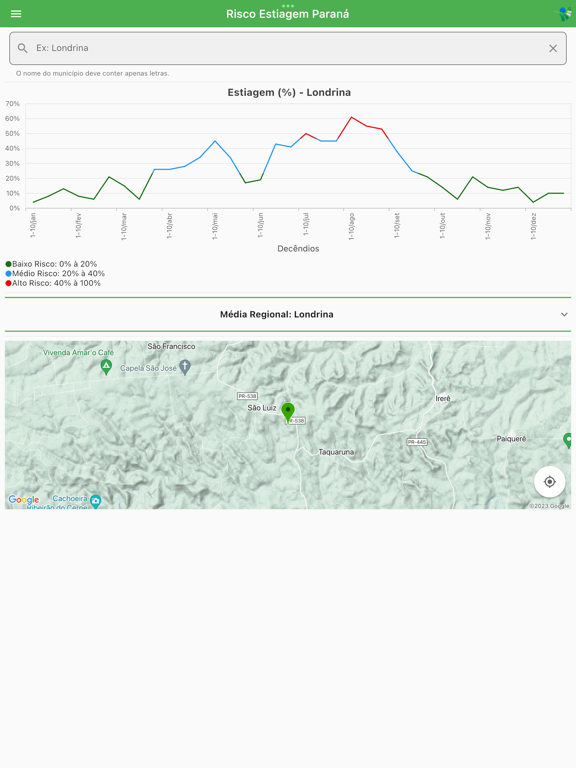Select the green location pin near São Luiz
Screen dimensions: 576x768
coord(288,412)
